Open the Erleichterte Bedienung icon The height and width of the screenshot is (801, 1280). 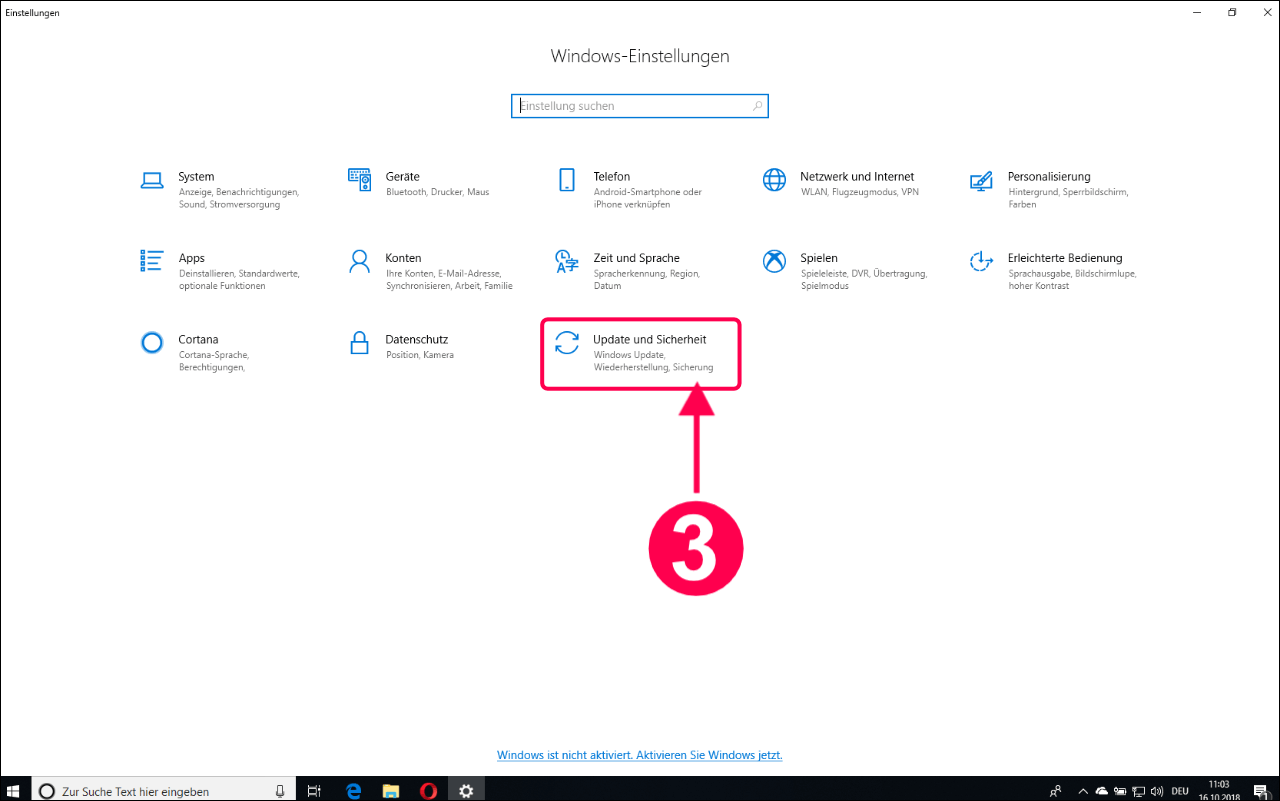click(981, 261)
